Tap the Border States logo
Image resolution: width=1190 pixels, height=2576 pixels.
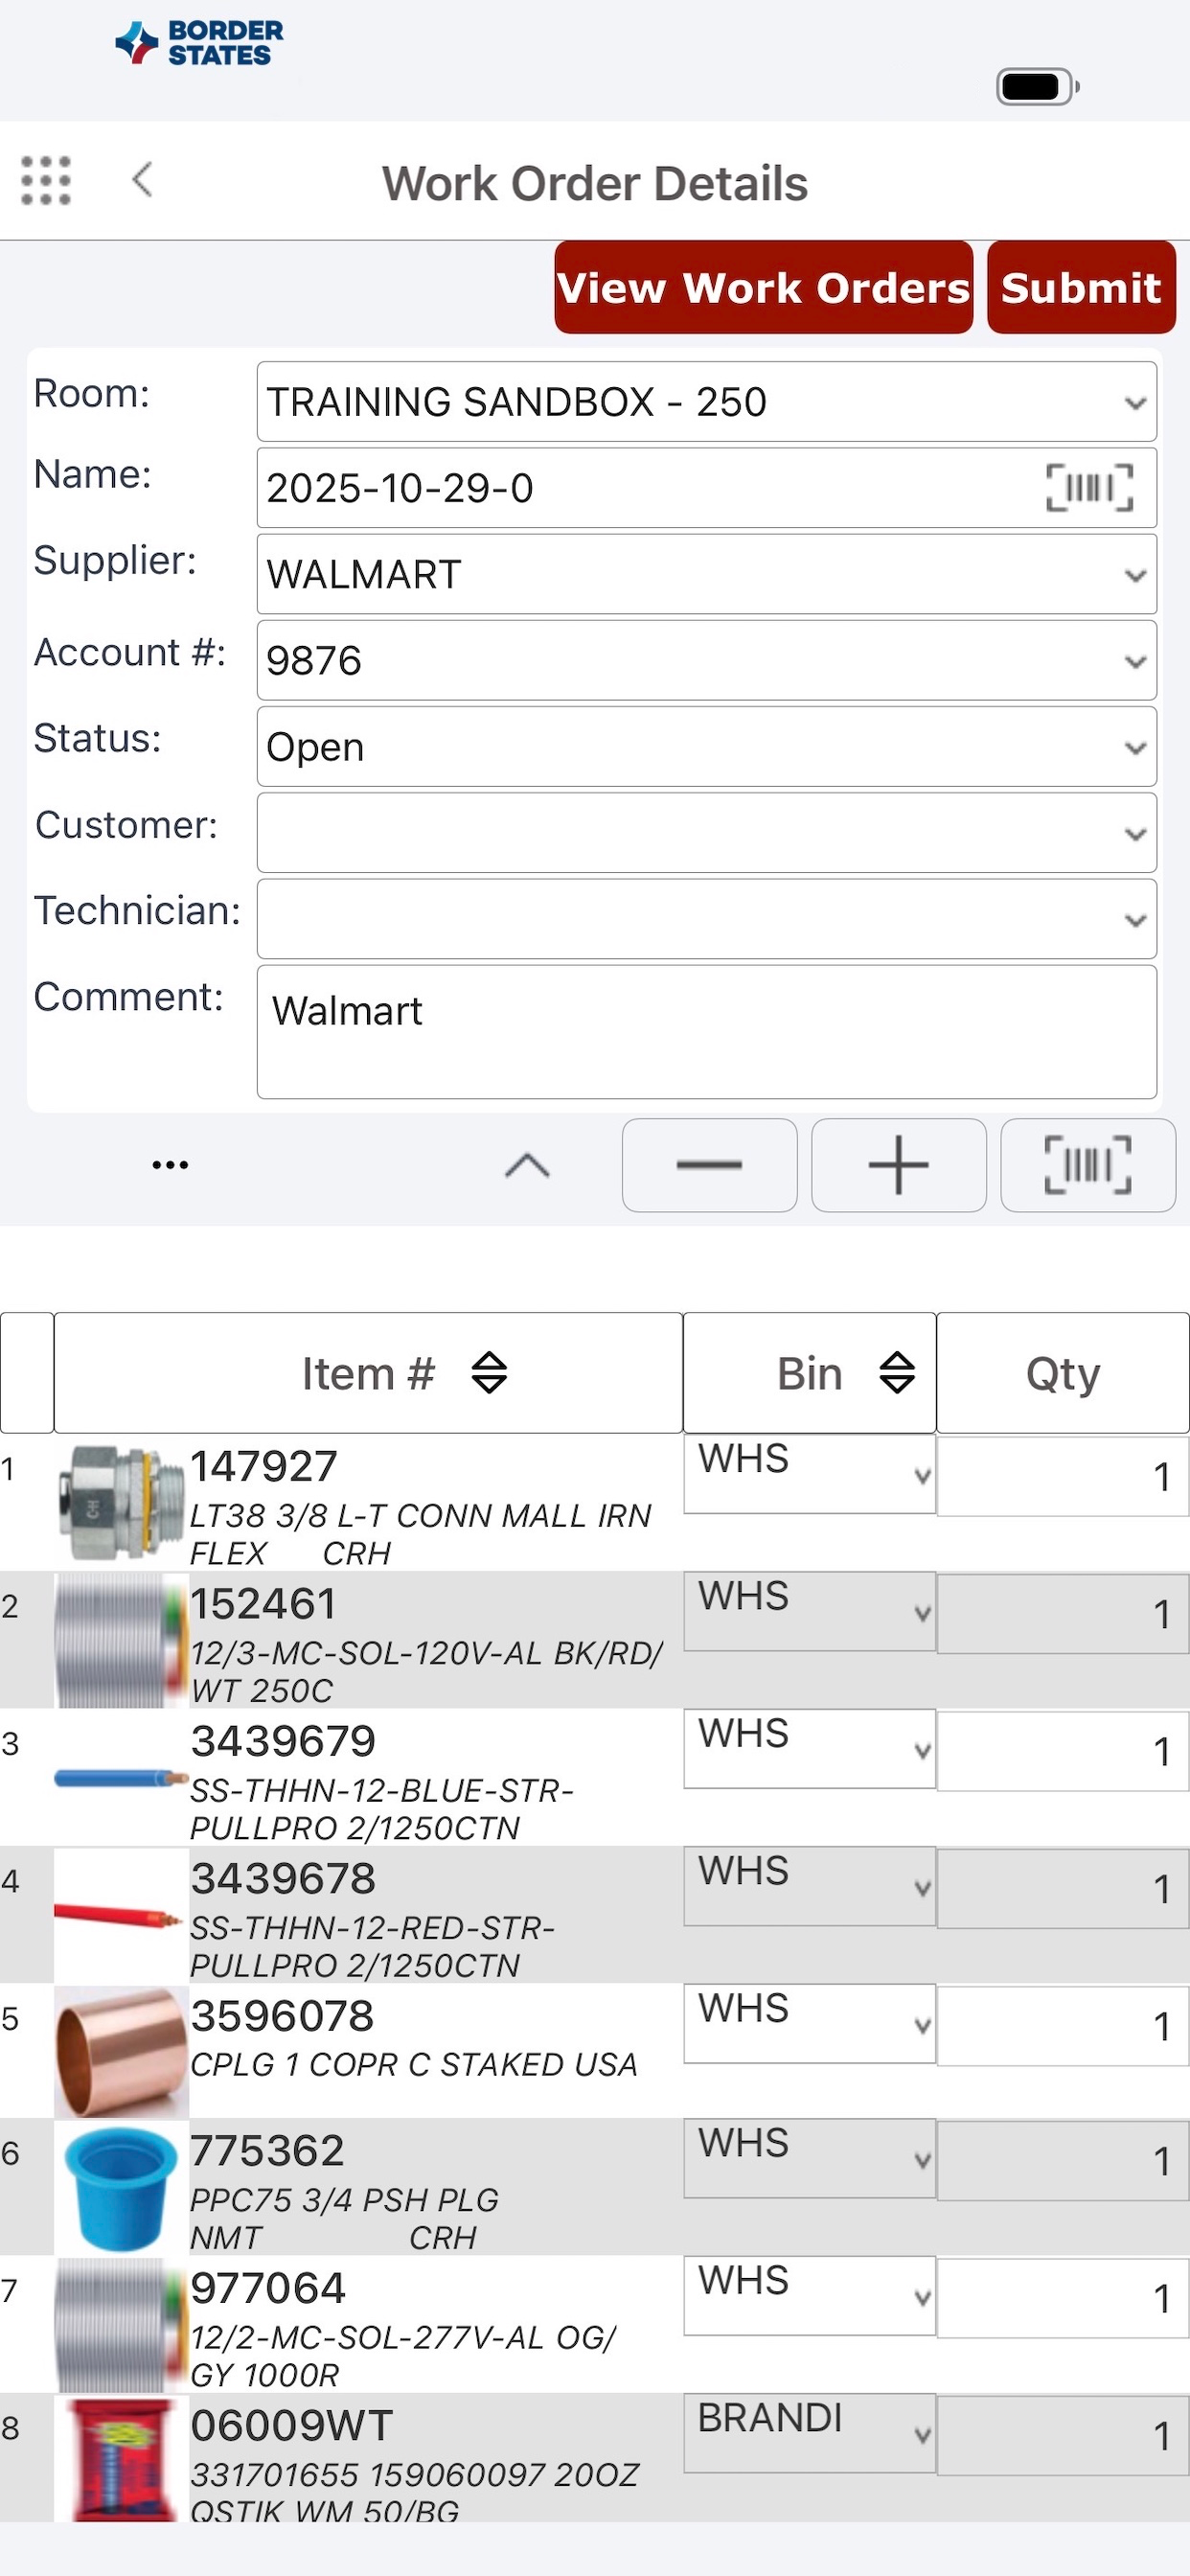tap(200, 43)
